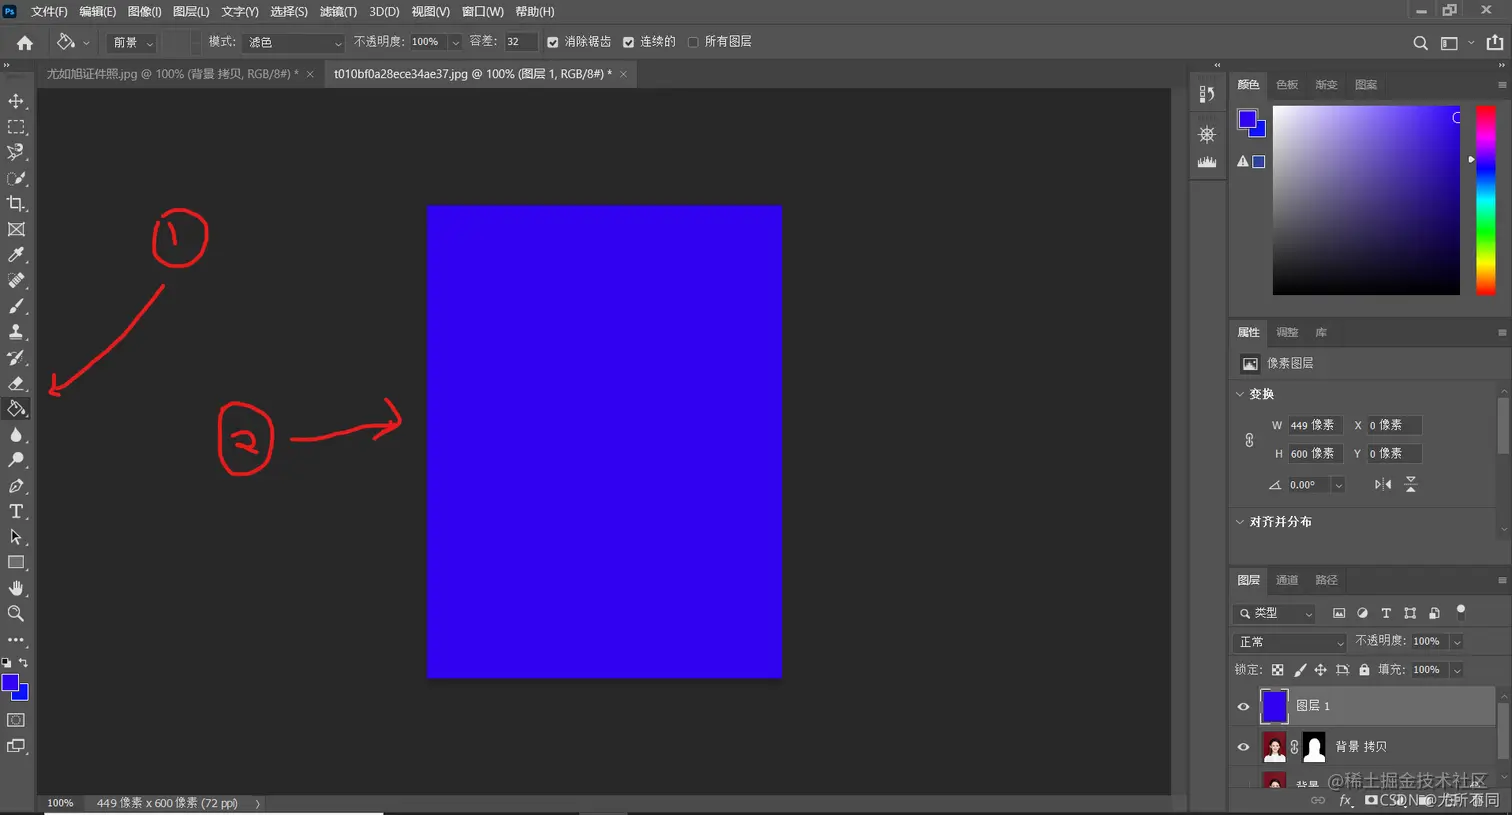Hide the 图层 1 layer

pyautogui.click(x=1243, y=707)
